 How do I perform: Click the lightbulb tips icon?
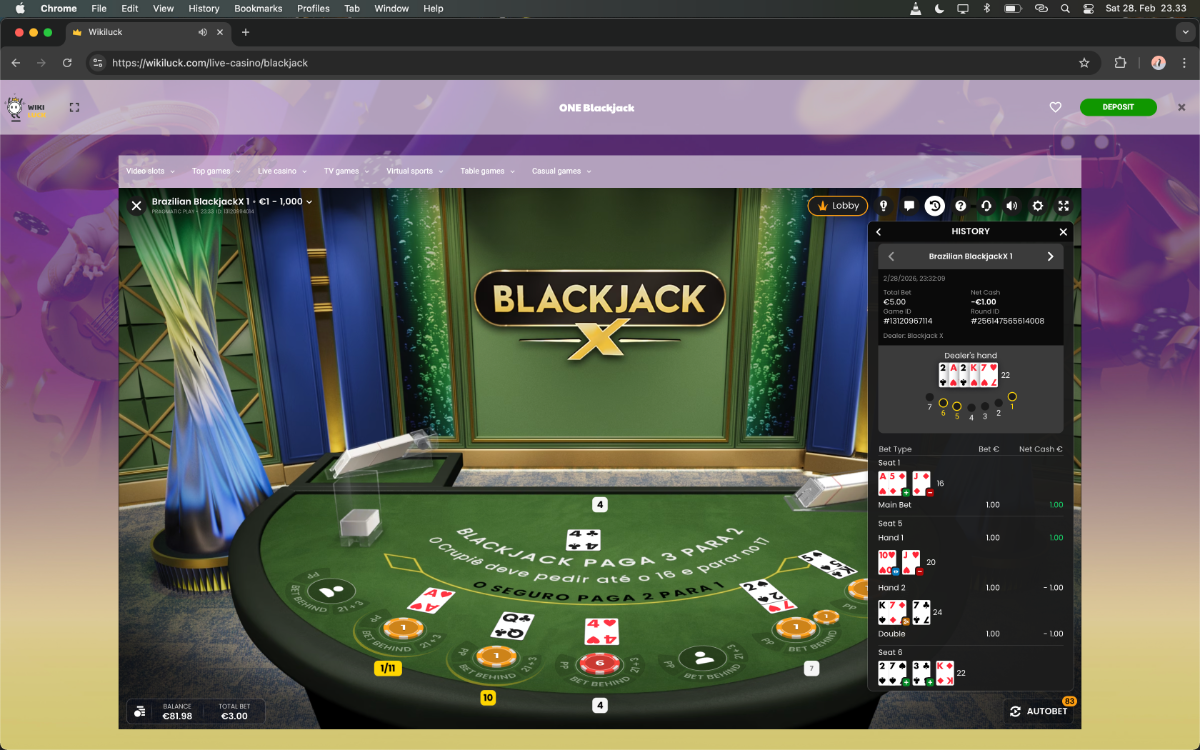coord(883,206)
